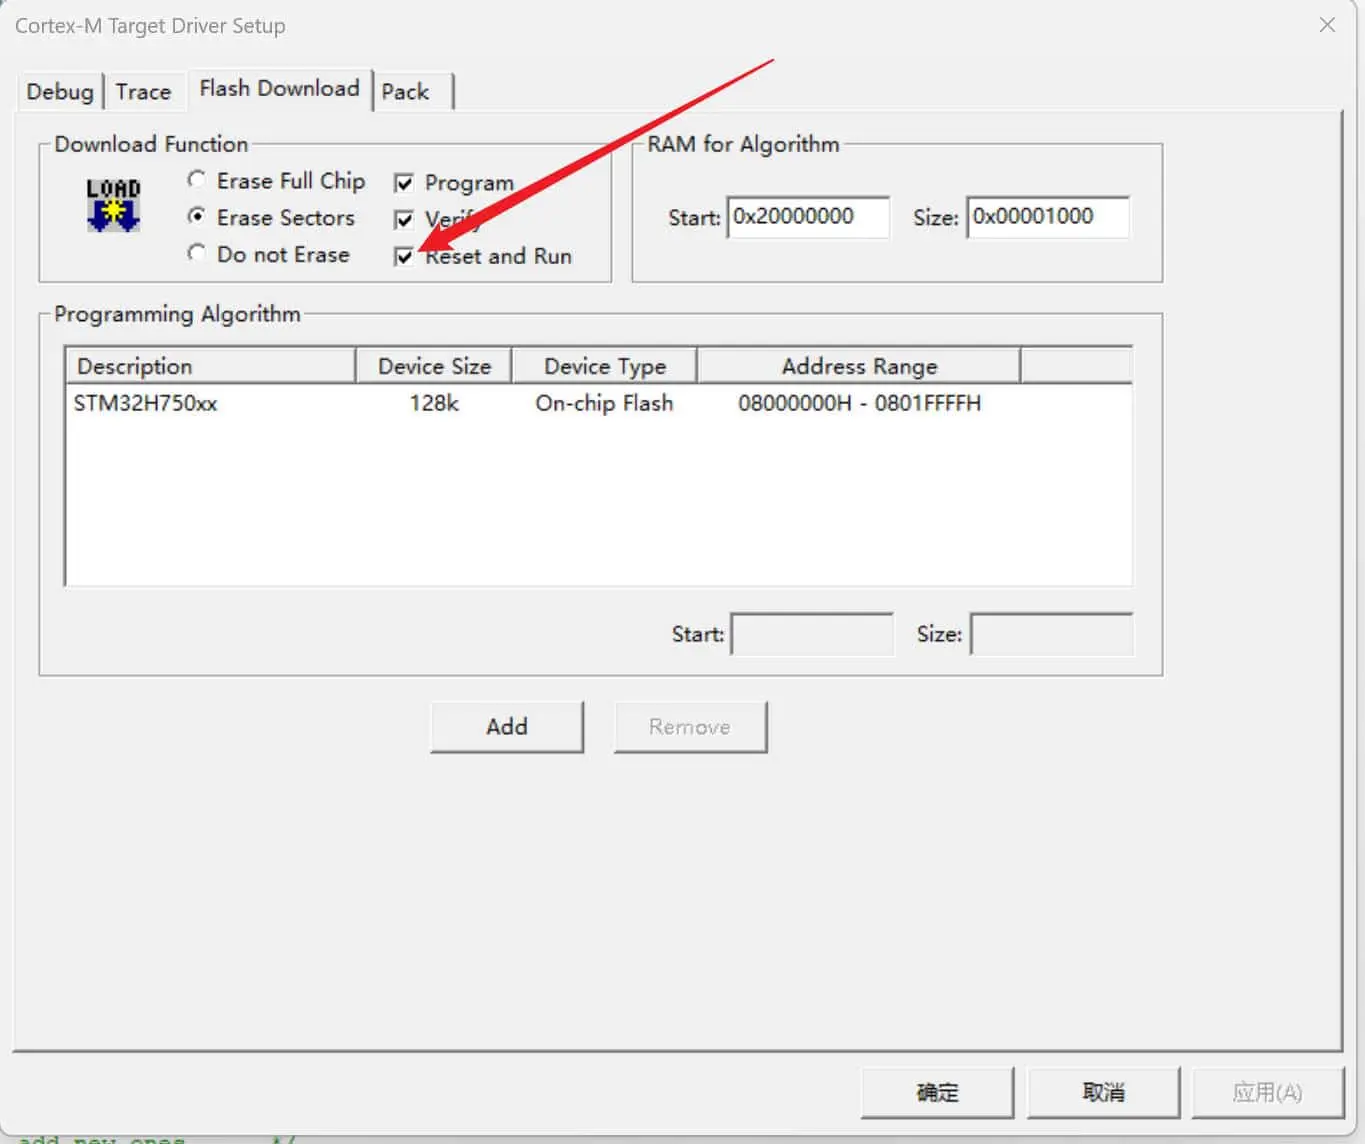Choose Erase Sectors radio option
Screen dimensions: 1365x1144
[271, 217]
